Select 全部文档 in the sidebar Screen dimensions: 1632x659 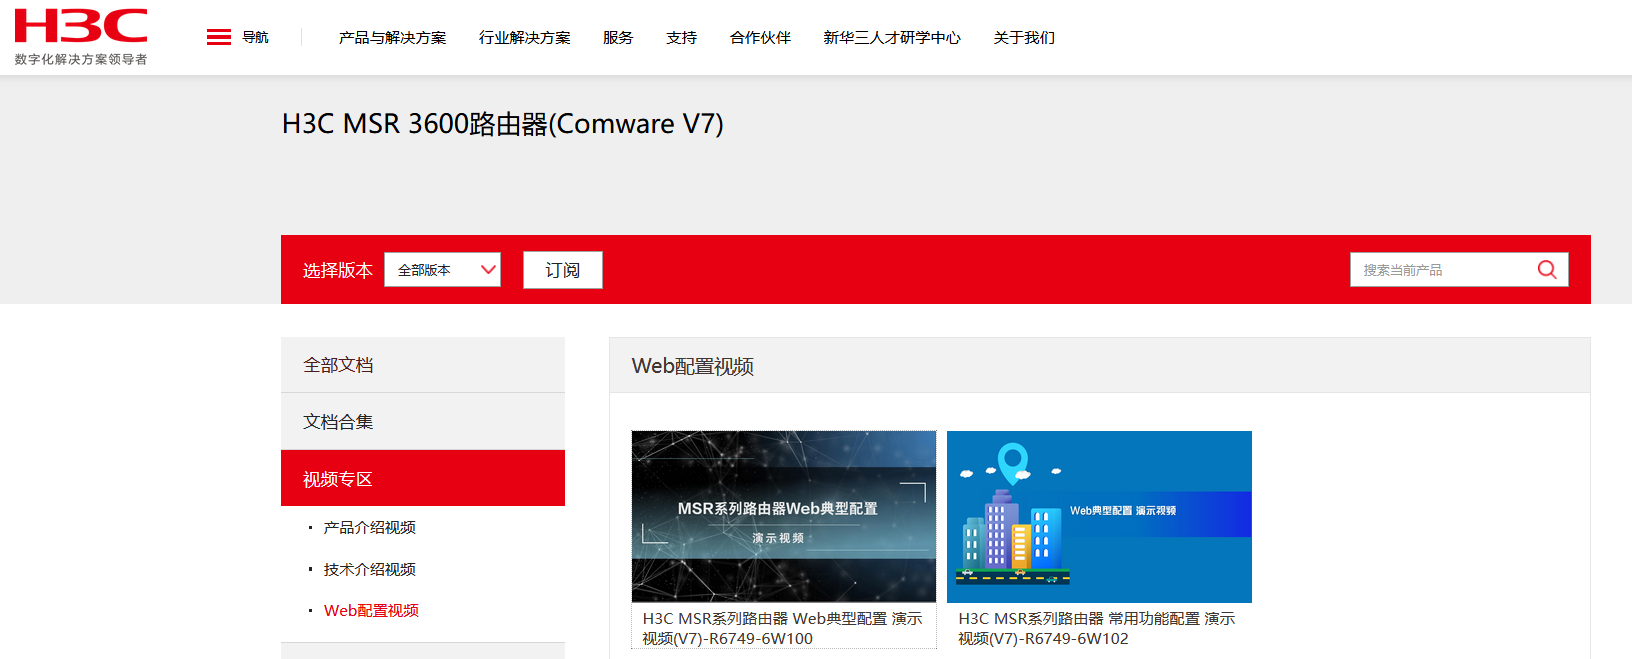tap(423, 365)
